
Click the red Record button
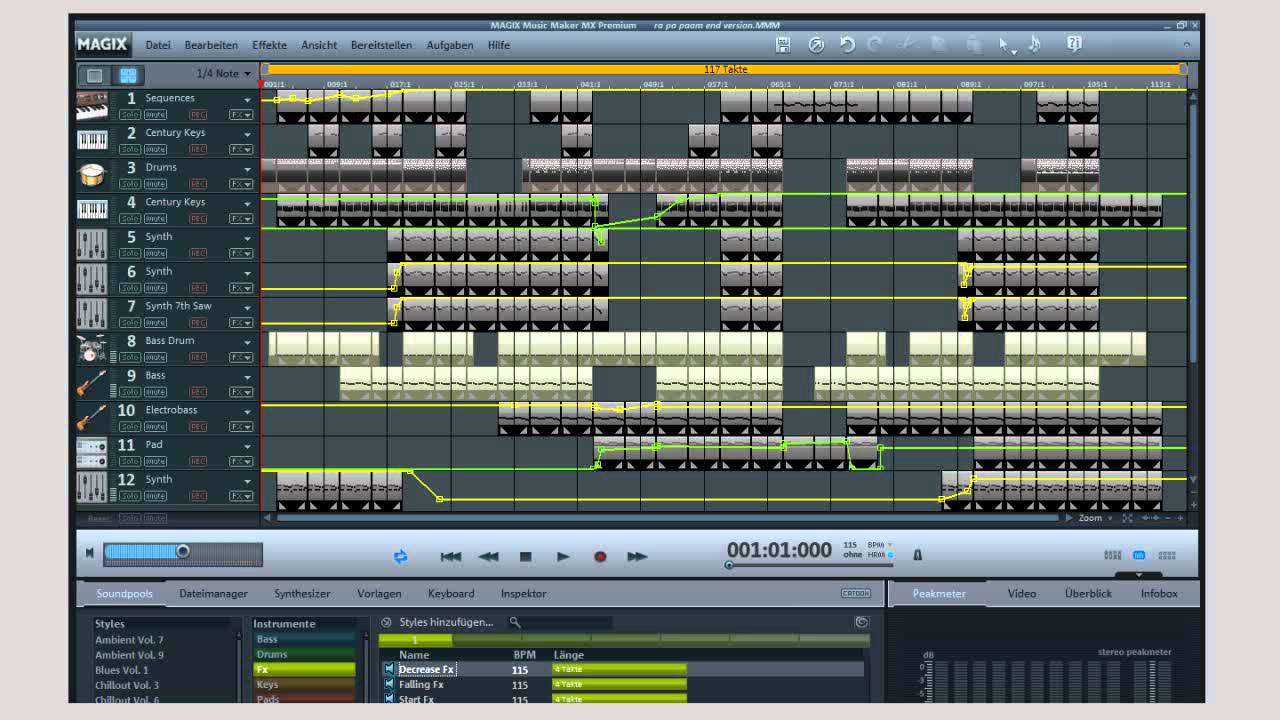coord(600,556)
